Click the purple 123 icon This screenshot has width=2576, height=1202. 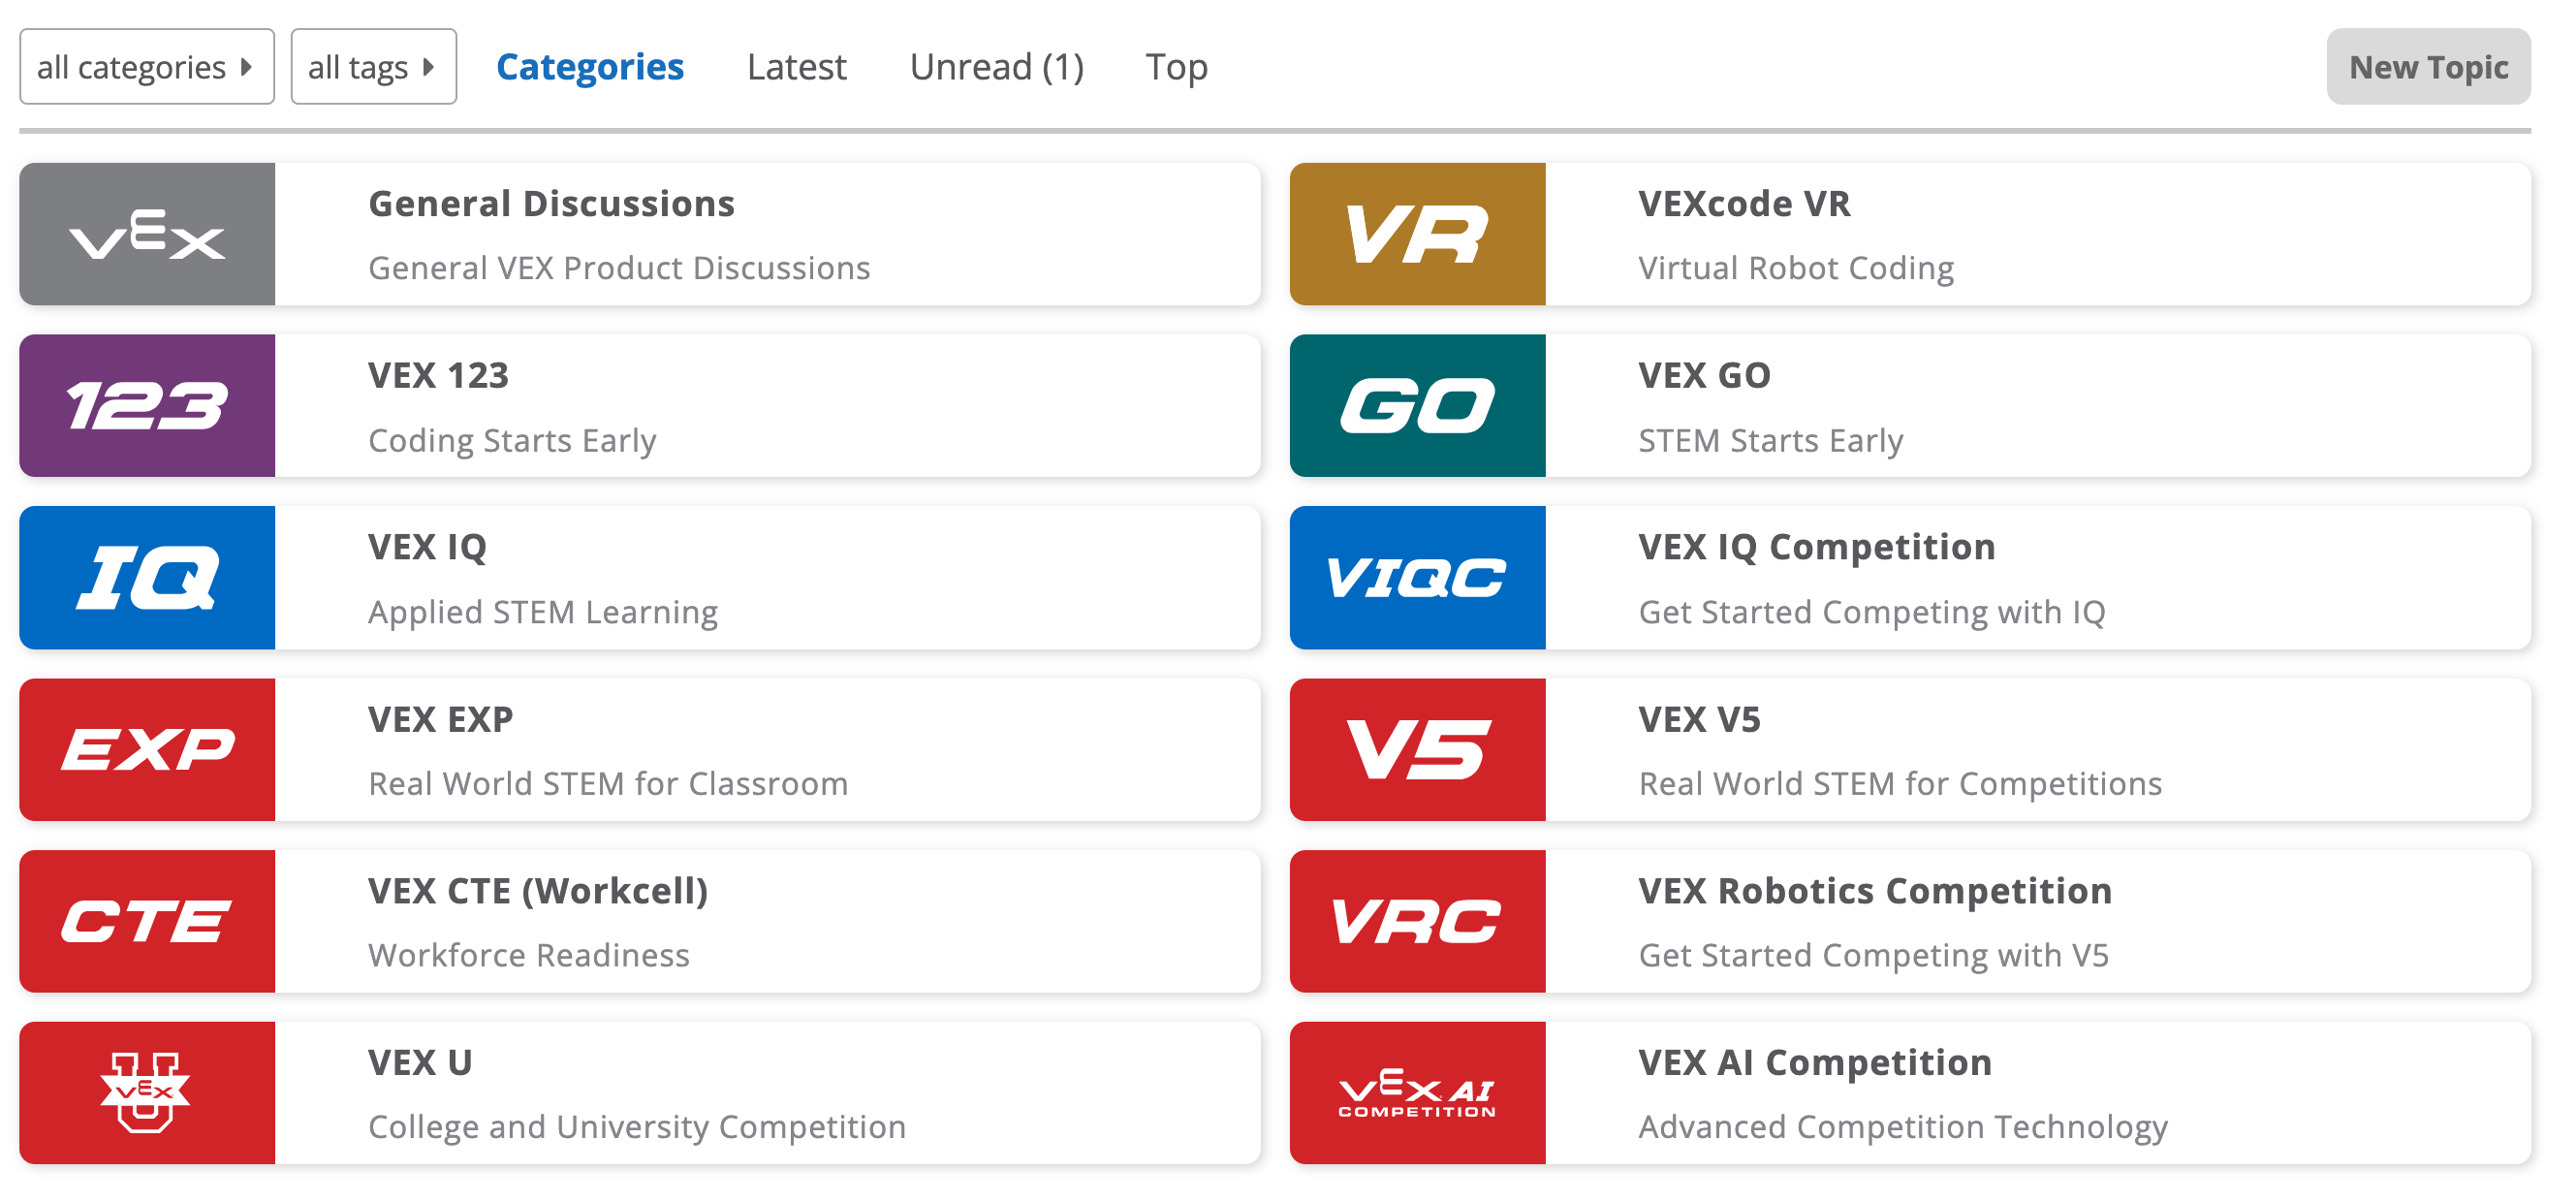coord(146,405)
